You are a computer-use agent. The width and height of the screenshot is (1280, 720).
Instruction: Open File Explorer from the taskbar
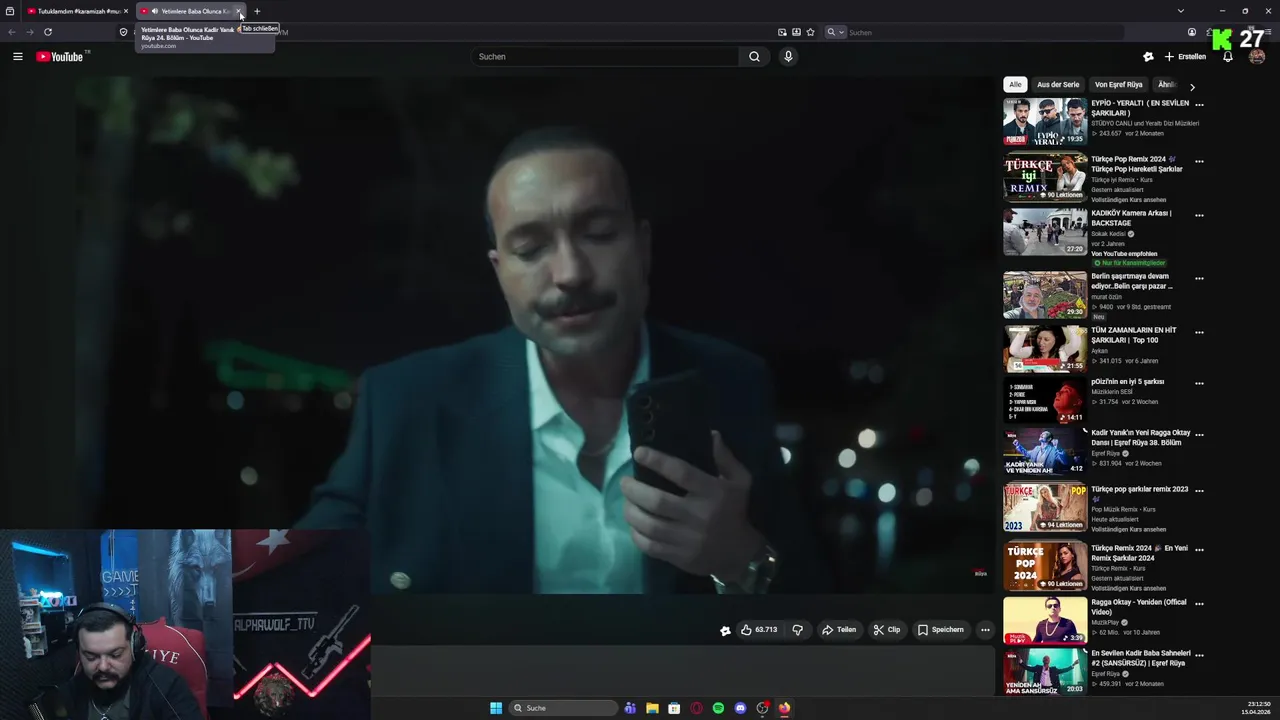652,708
